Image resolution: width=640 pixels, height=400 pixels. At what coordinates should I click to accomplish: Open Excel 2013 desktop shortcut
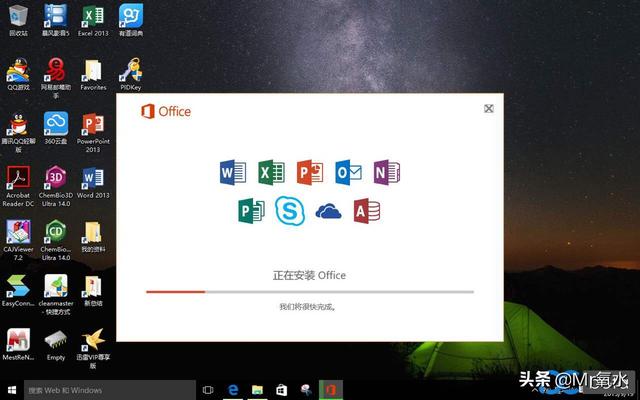point(93,17)
